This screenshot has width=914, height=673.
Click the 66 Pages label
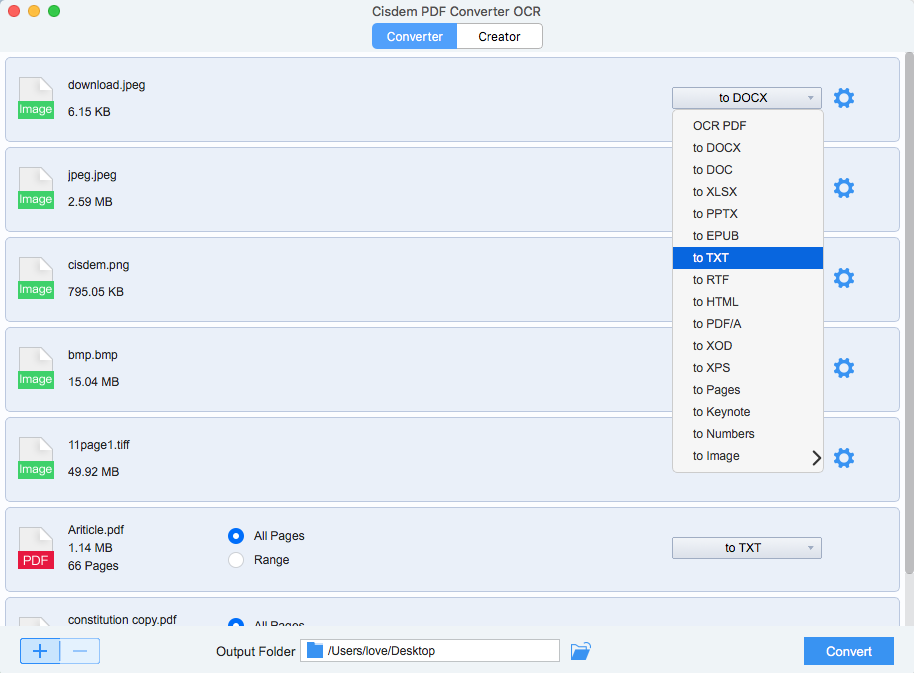point(93,566)
